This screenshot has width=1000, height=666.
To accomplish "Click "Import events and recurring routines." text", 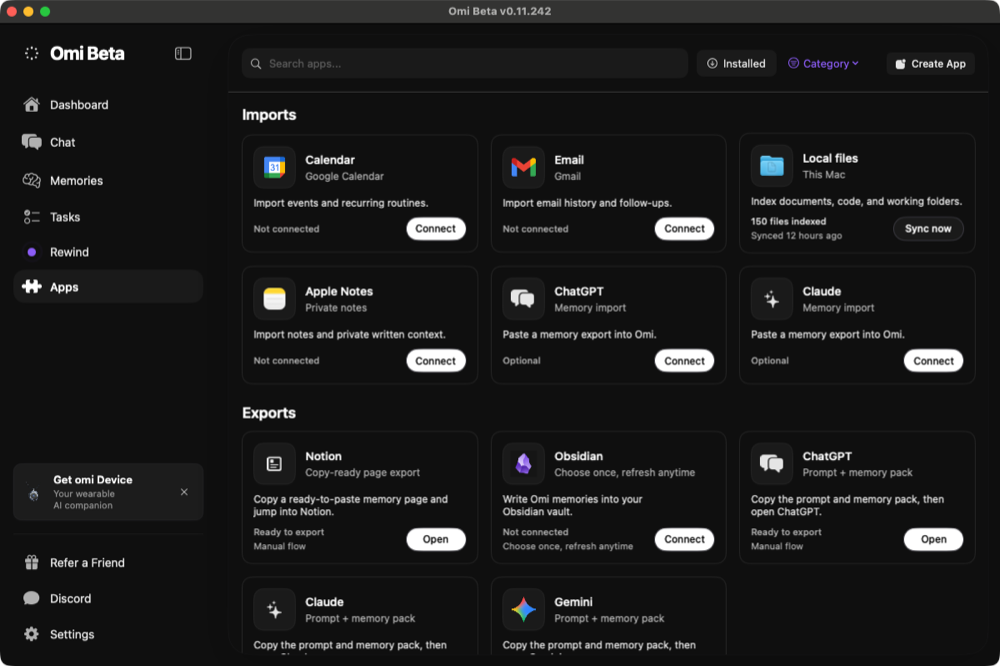I will coord(341,203).
